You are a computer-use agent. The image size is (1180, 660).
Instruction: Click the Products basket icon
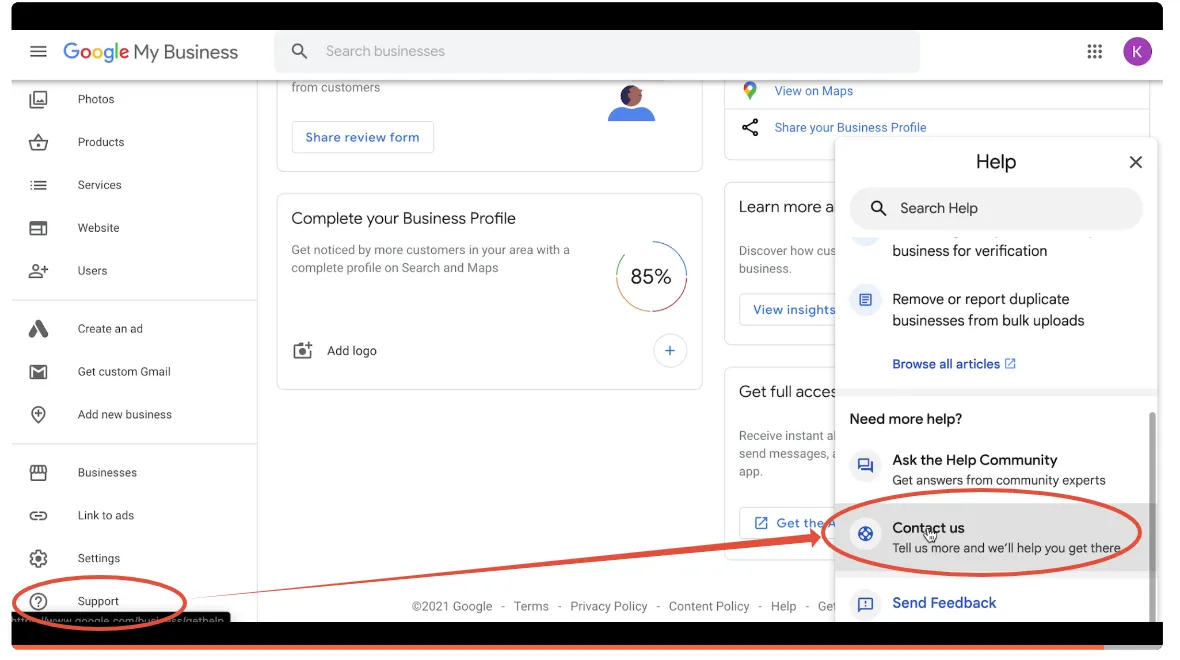[x=38, y=142]
